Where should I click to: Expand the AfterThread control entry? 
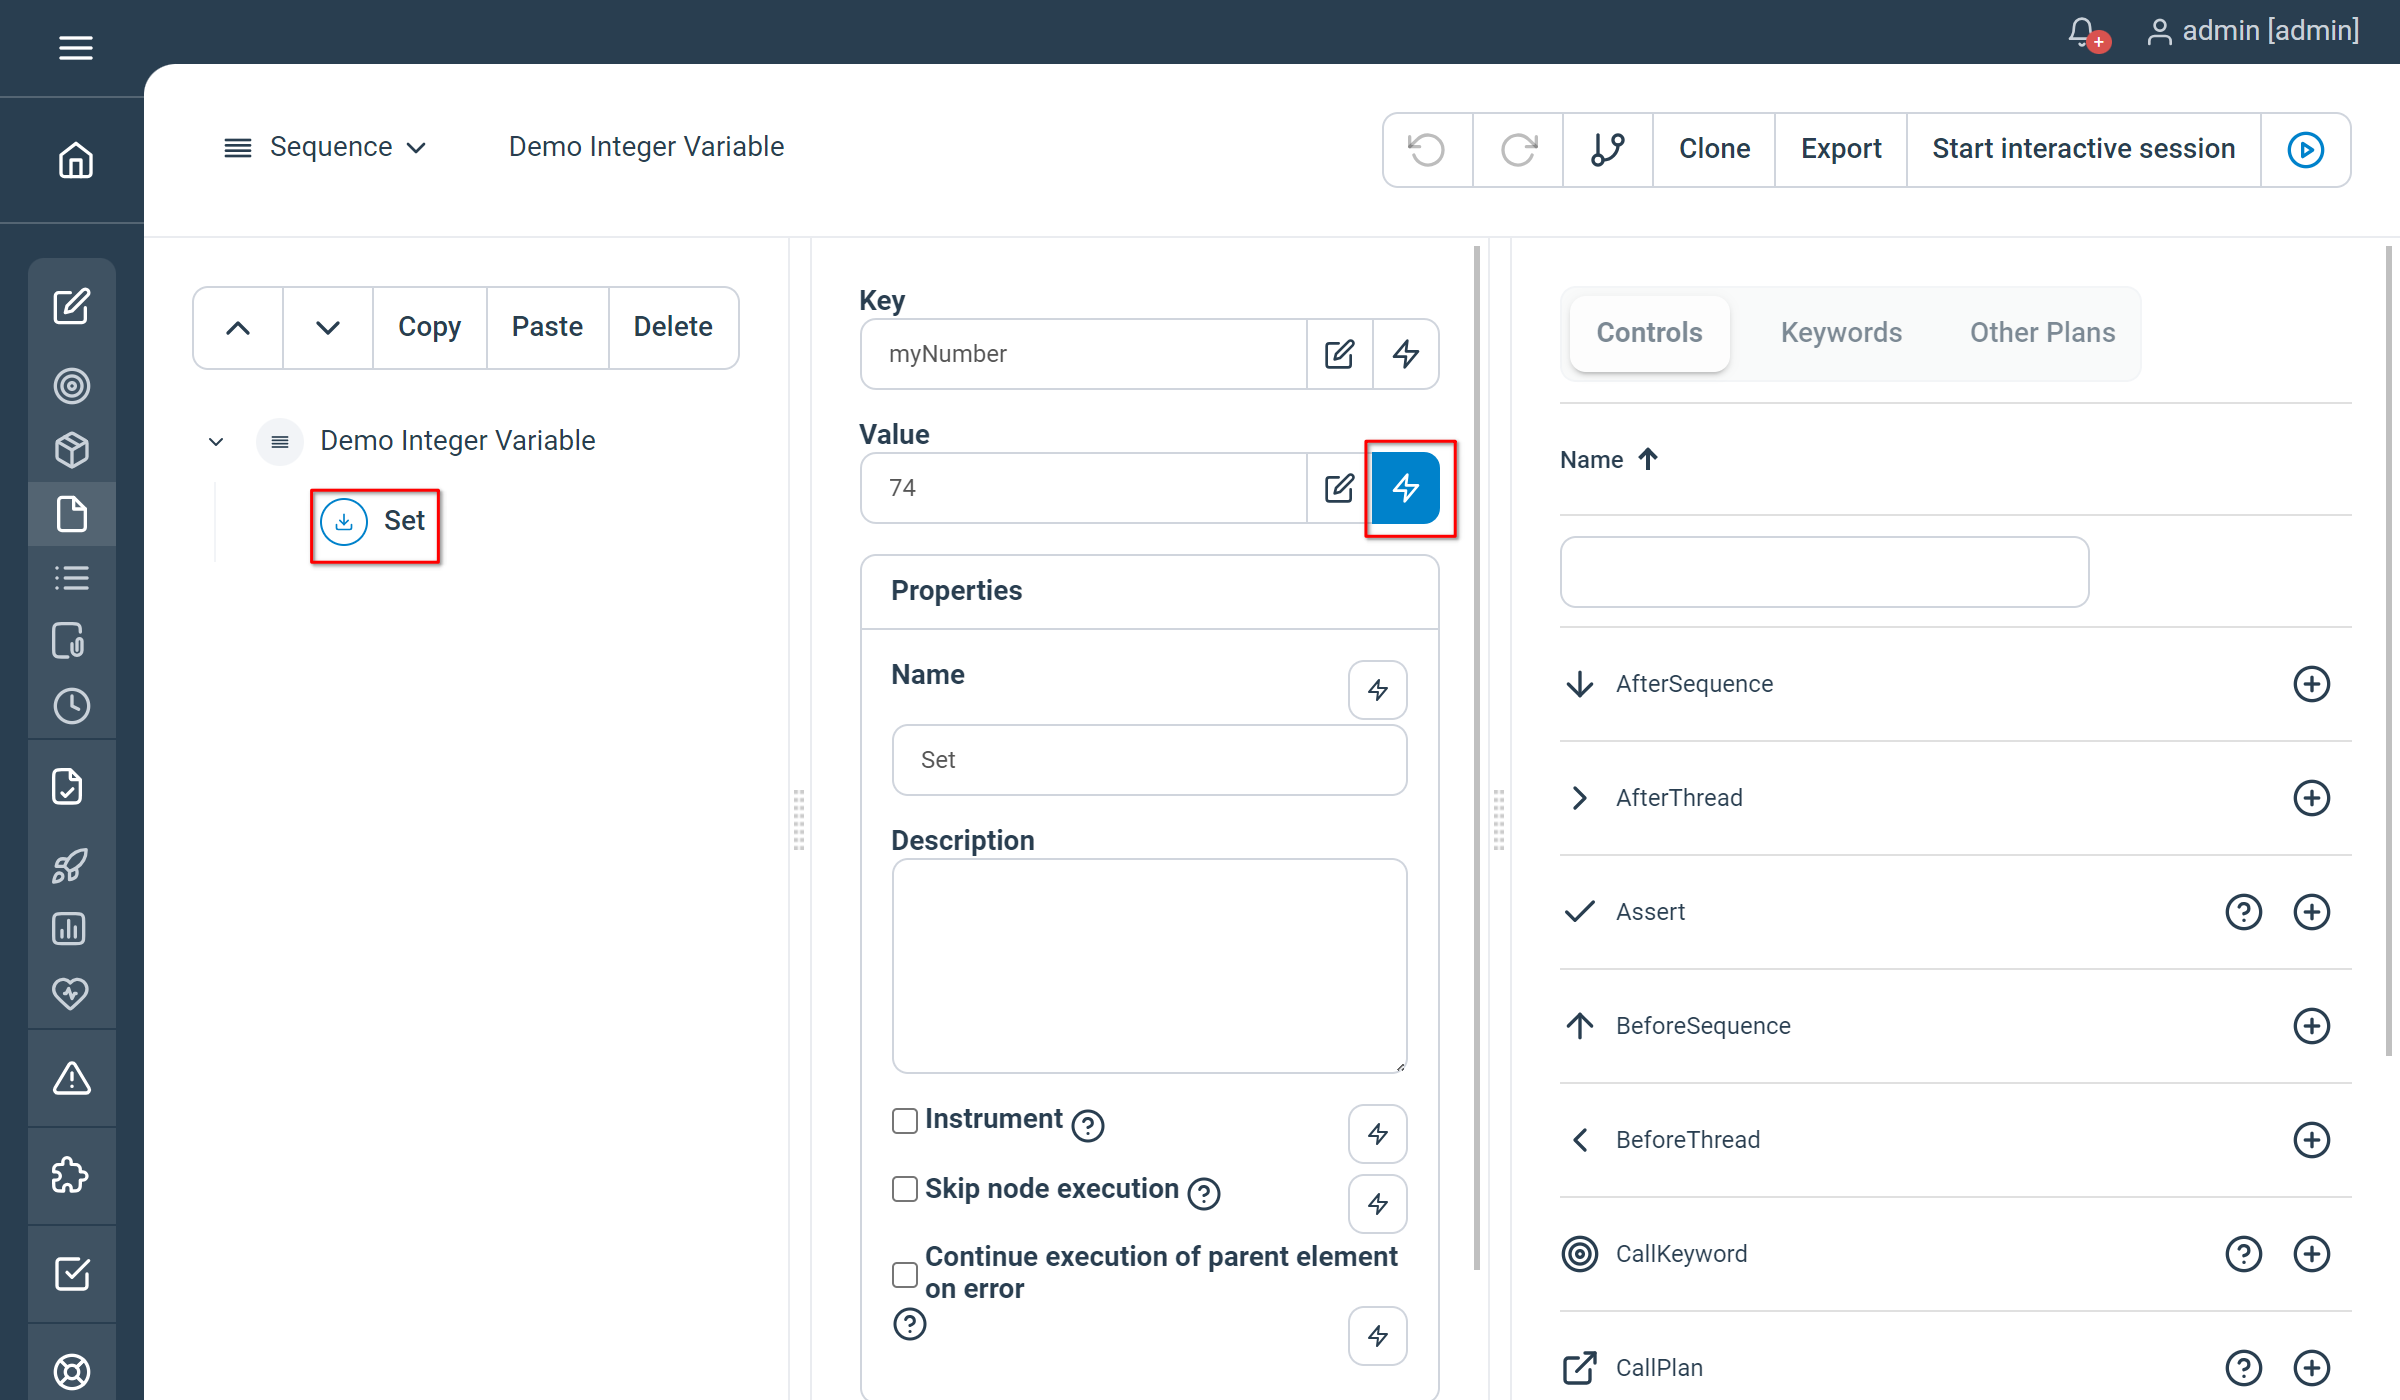[x=1579, y=797]
